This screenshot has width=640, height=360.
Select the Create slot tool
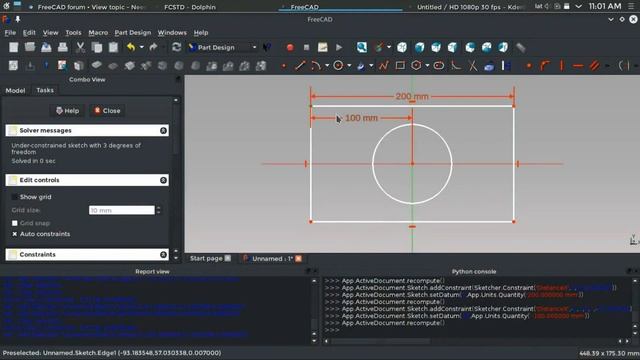coord(439,65)
